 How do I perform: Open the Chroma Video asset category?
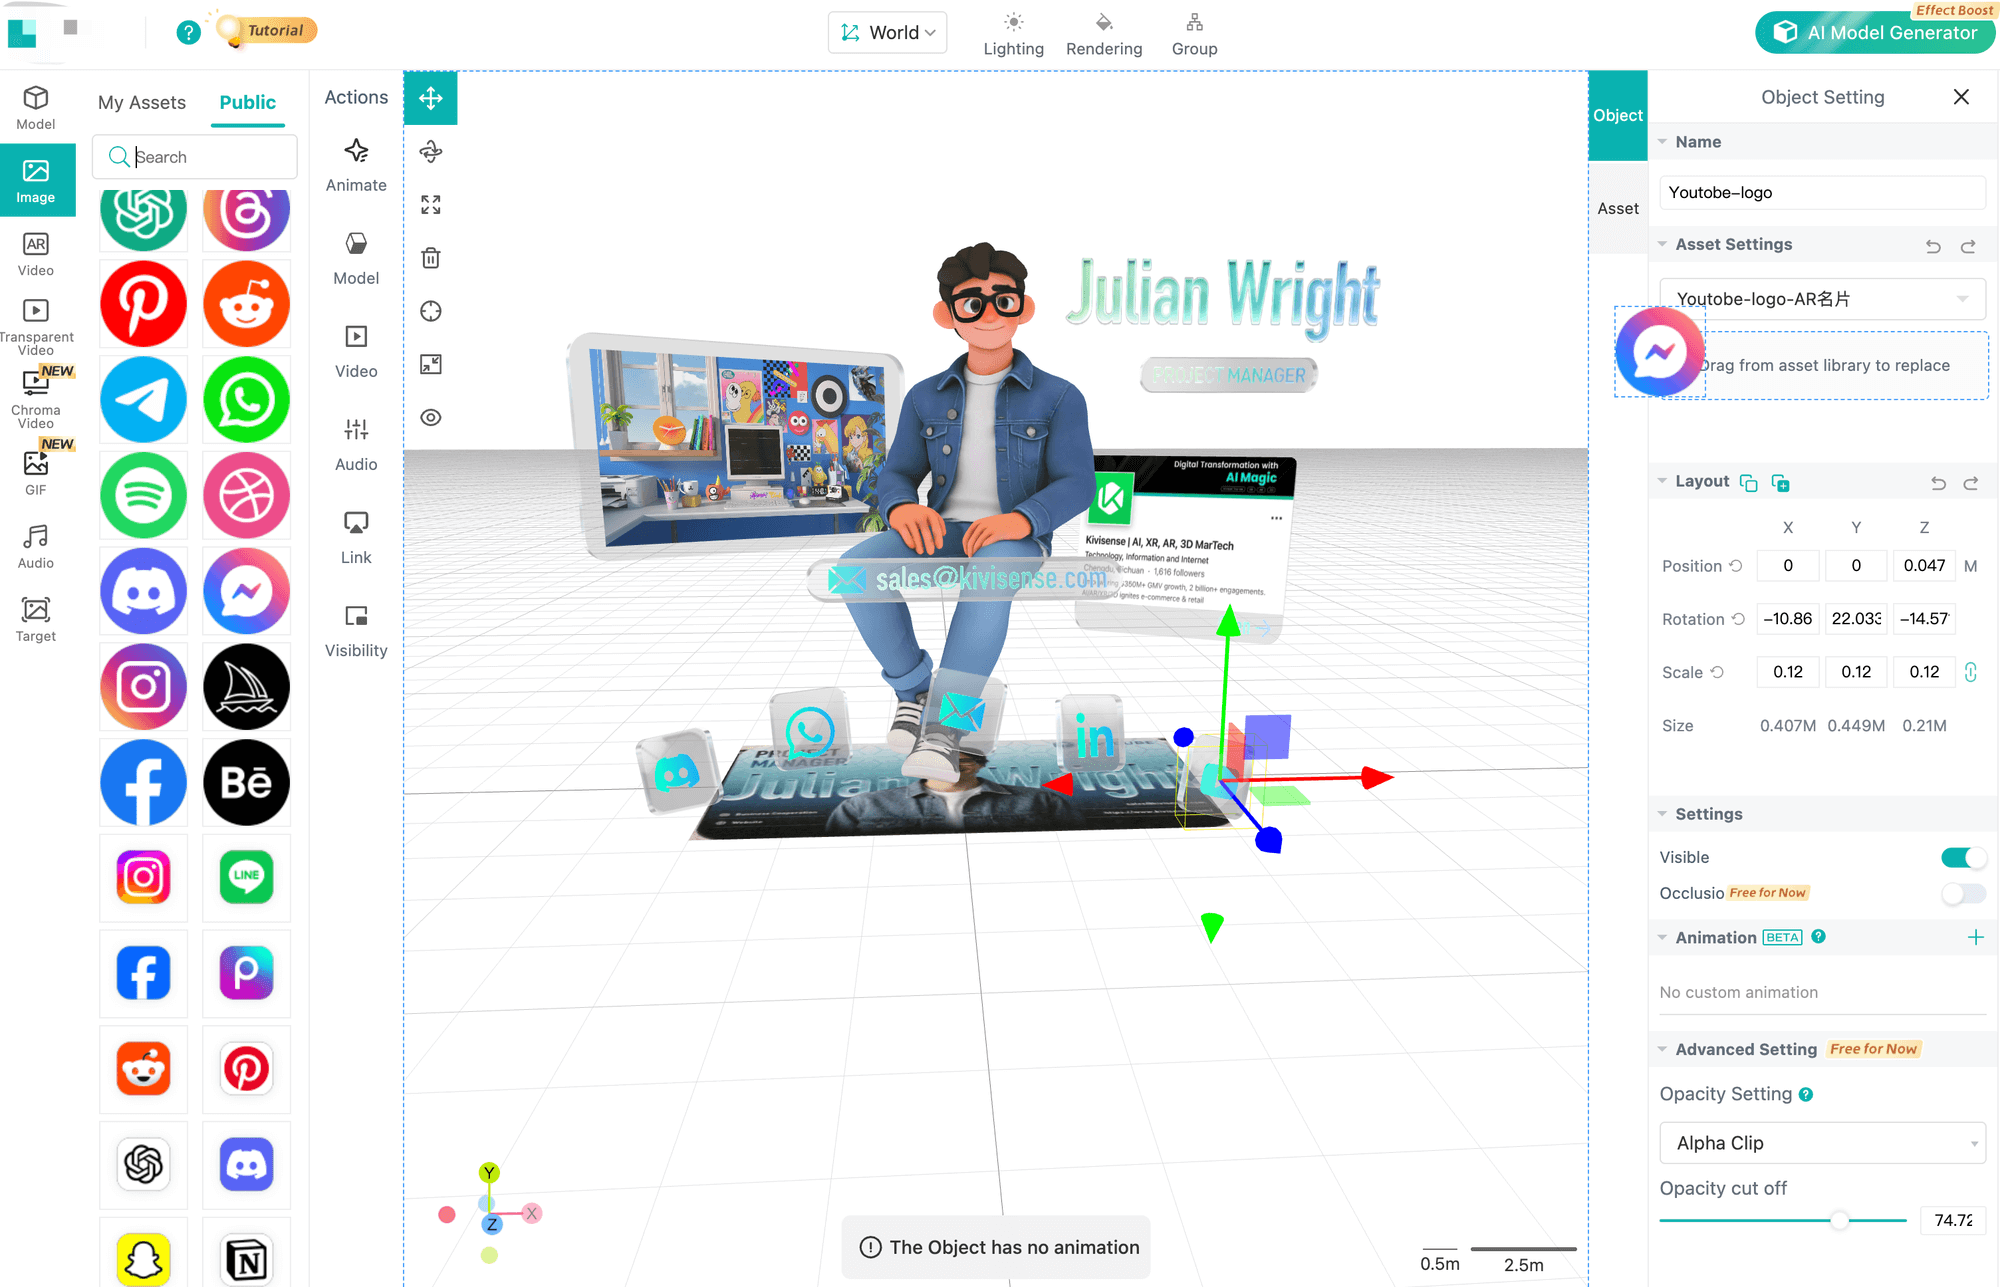click(x=36, y=397)
